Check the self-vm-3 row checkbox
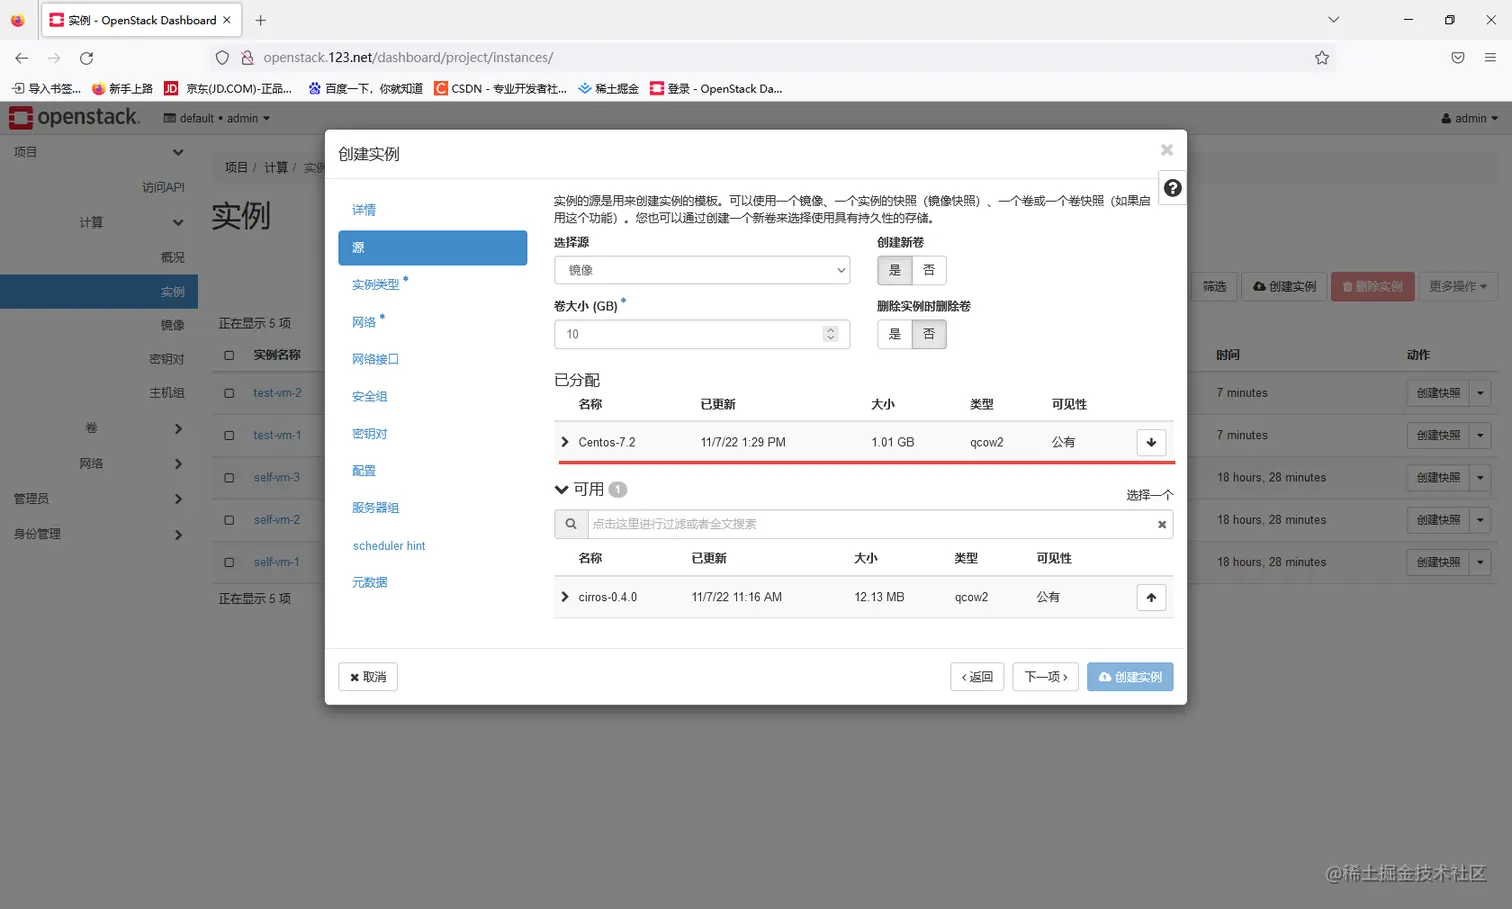Screen dimensions: 1512x909 pyautogui.click(x=229, y=477)
